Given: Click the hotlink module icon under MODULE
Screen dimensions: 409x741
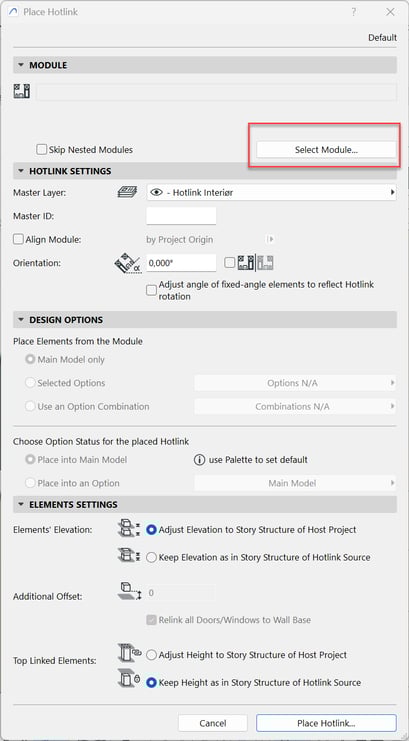Looking at the screenshot, I should tap(22, 91).
